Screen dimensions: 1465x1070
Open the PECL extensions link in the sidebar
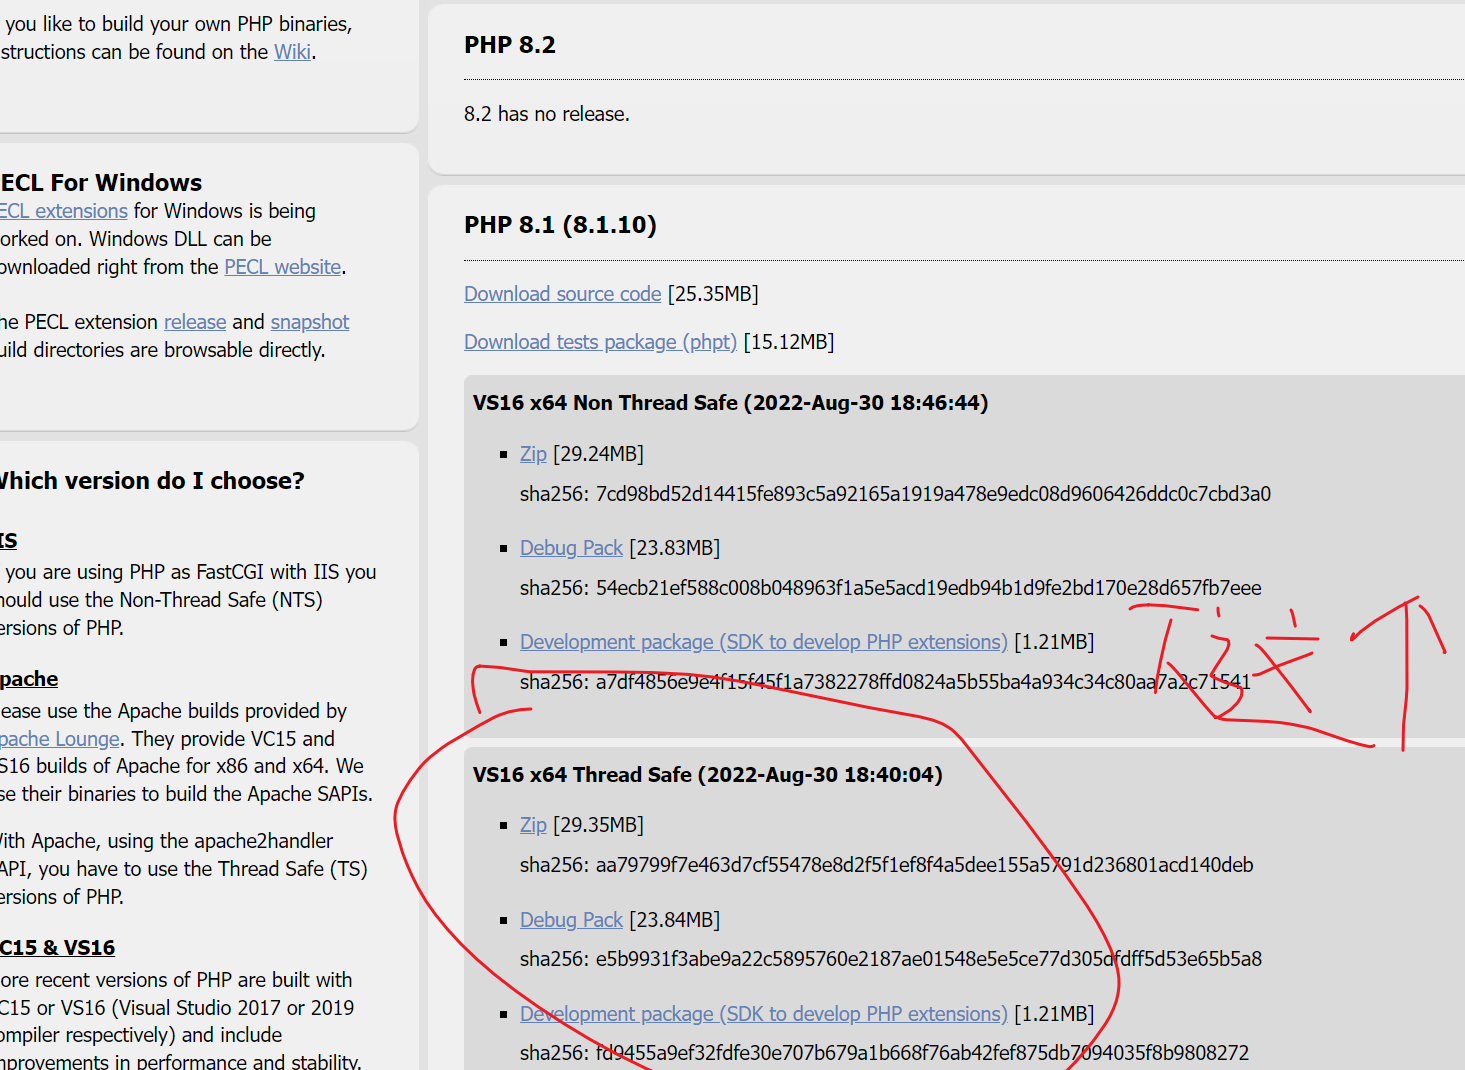[64, 211]
